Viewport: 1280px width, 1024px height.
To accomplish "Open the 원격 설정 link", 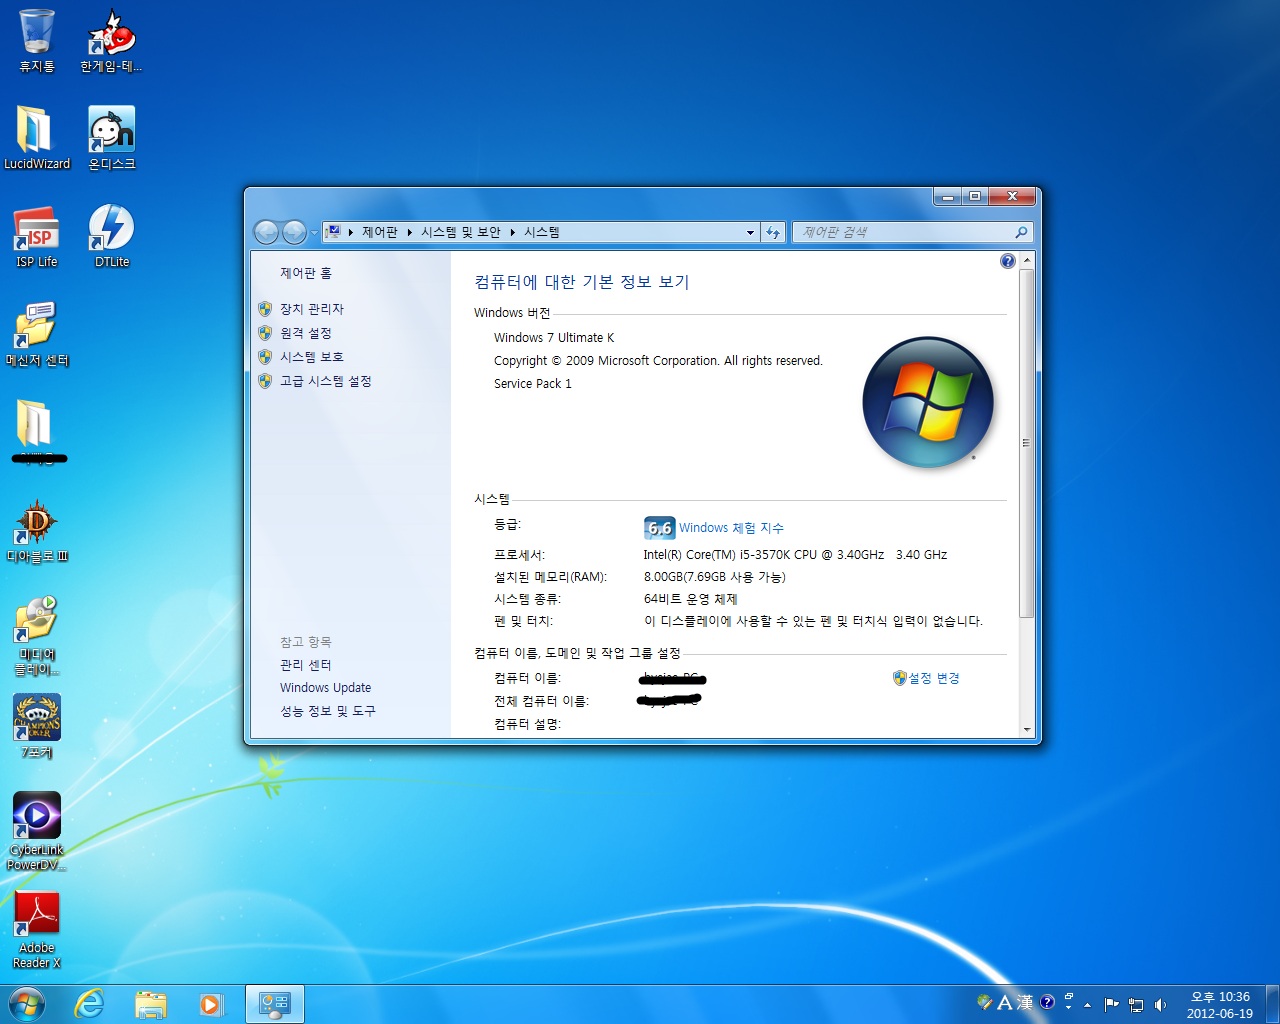I will point(306,333).
